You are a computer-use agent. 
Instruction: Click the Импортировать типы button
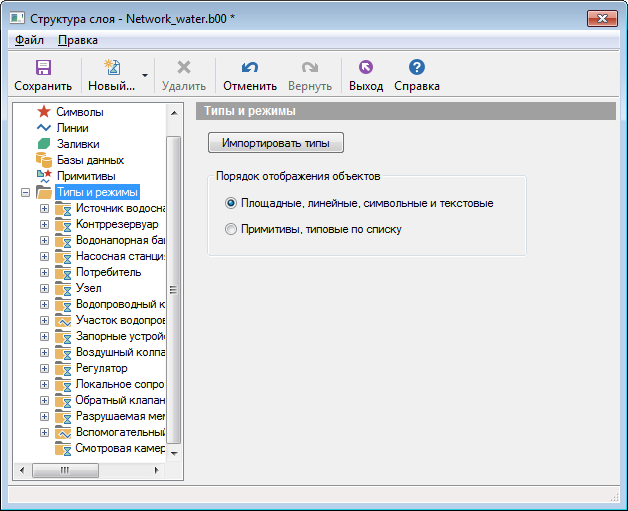(x=276, y=143)
